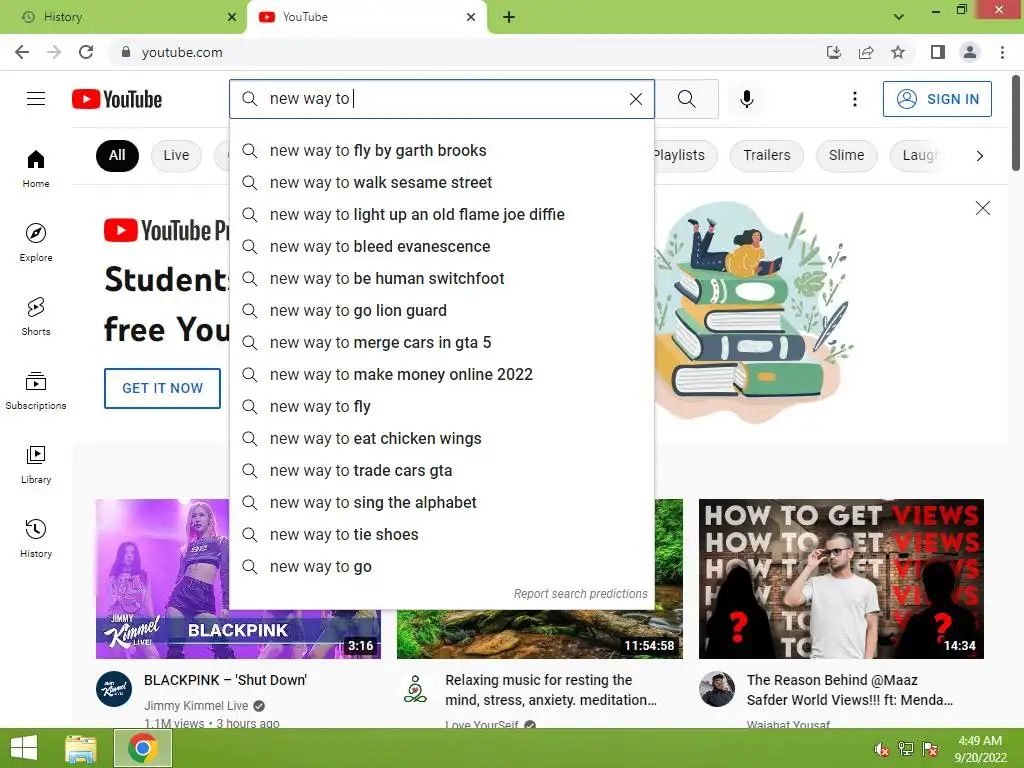
Task: Bookmark this page with the star
Action: point(898,52)
